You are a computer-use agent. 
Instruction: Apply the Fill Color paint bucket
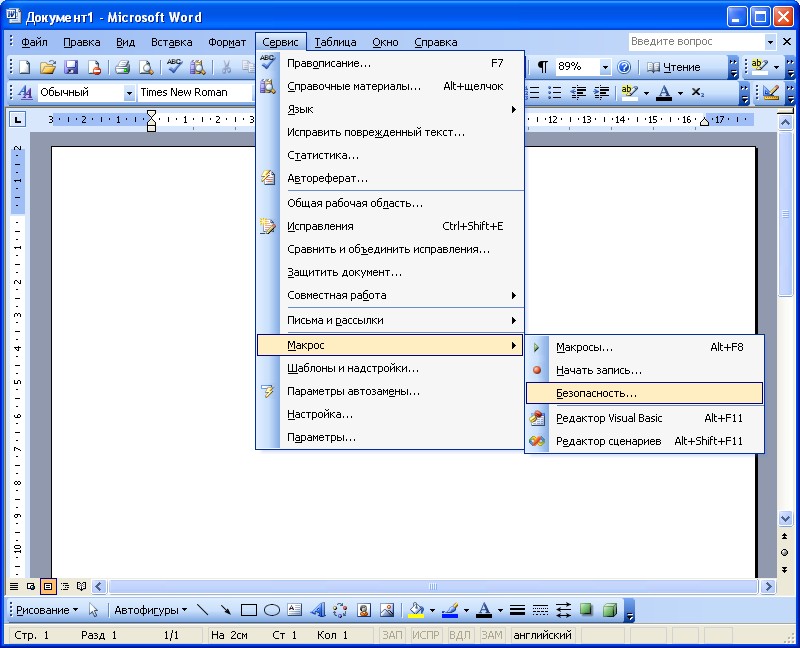[417, 610]
